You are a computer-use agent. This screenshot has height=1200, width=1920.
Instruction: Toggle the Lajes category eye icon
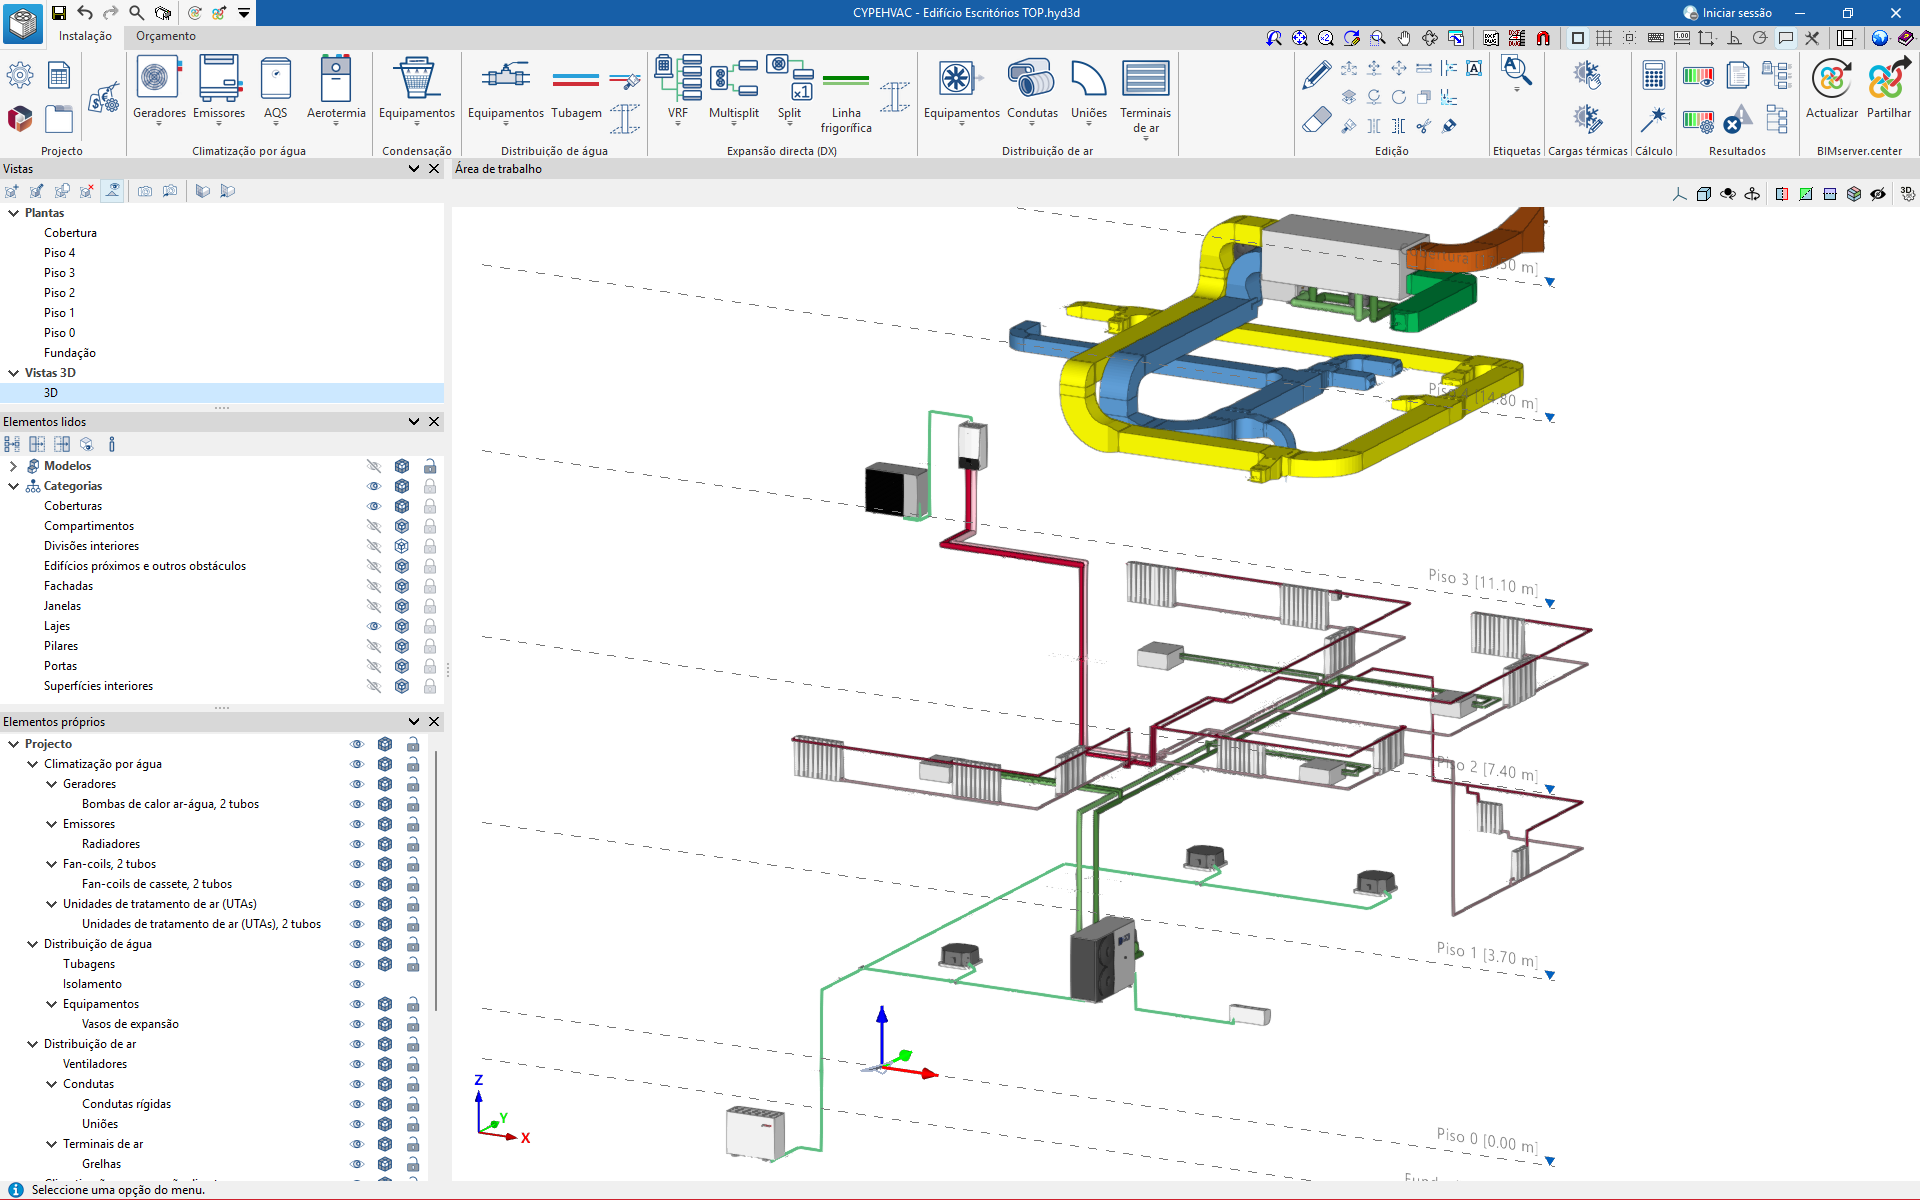click(374, 626)
